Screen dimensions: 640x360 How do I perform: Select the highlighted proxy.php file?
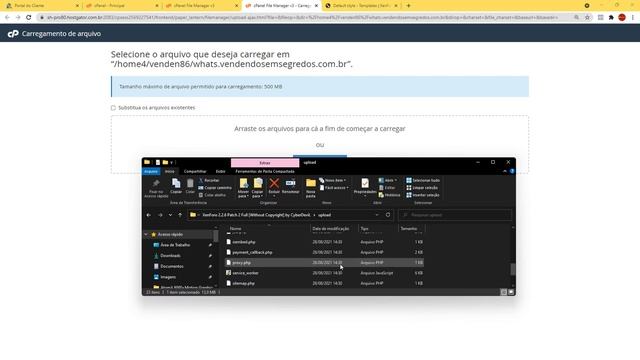coord(325,262)
